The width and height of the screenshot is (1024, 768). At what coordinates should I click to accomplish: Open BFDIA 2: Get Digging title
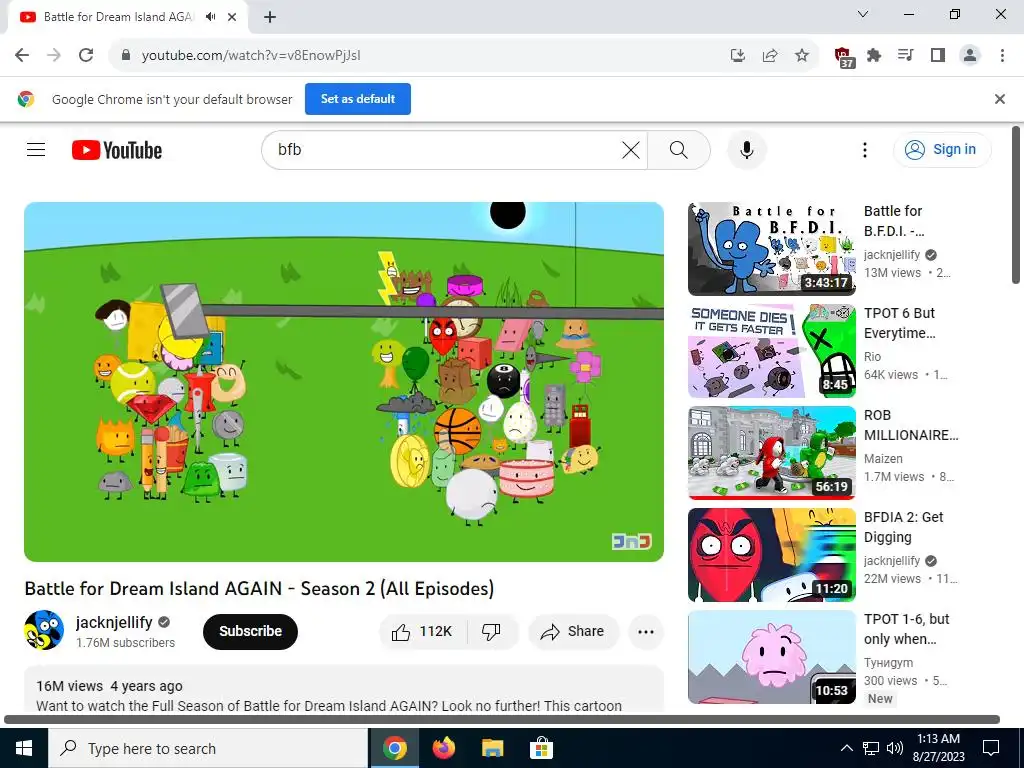tap(903, 527)
